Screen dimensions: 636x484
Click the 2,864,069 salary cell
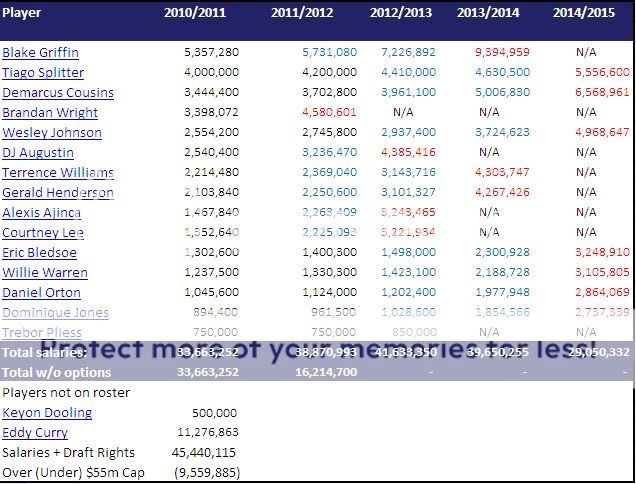602,292
